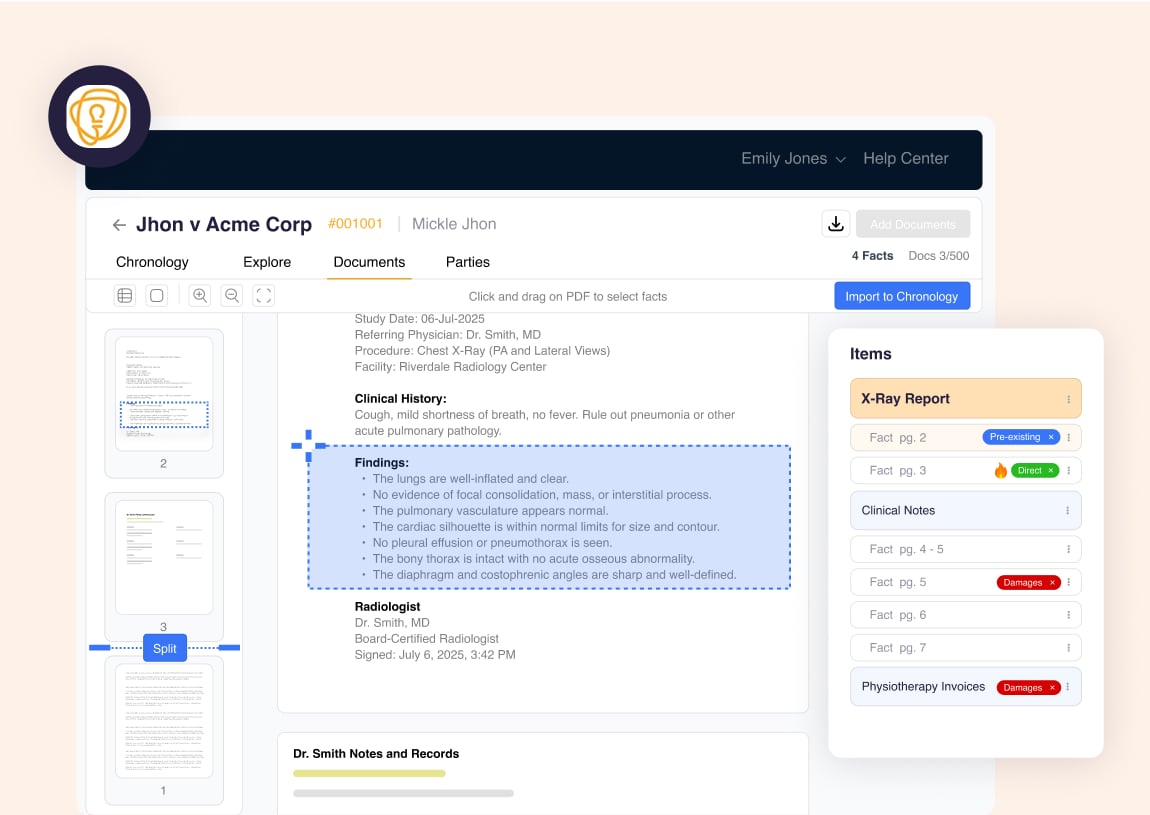
Task: Click the fire icon on Fact pg. 3
Action: [x=1000, y=470]
